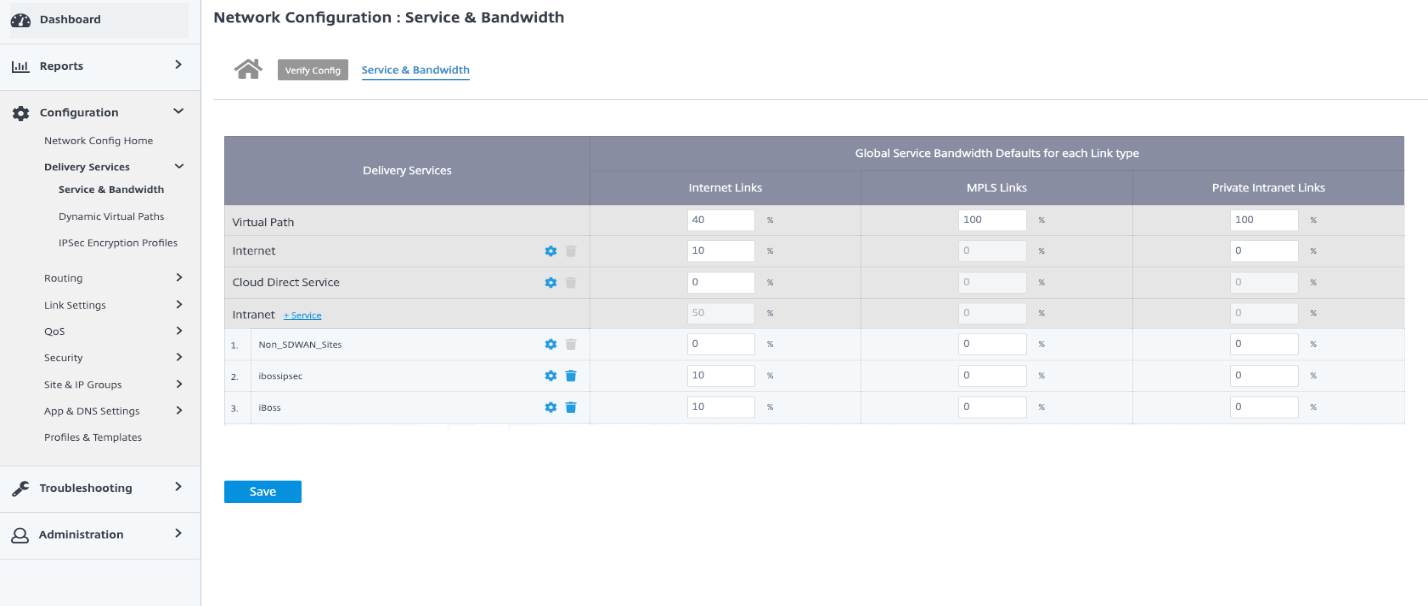The height and width of the screenshot is (606, 1428).
Task: Collapse the Configuration section
Action: (178, 112)
